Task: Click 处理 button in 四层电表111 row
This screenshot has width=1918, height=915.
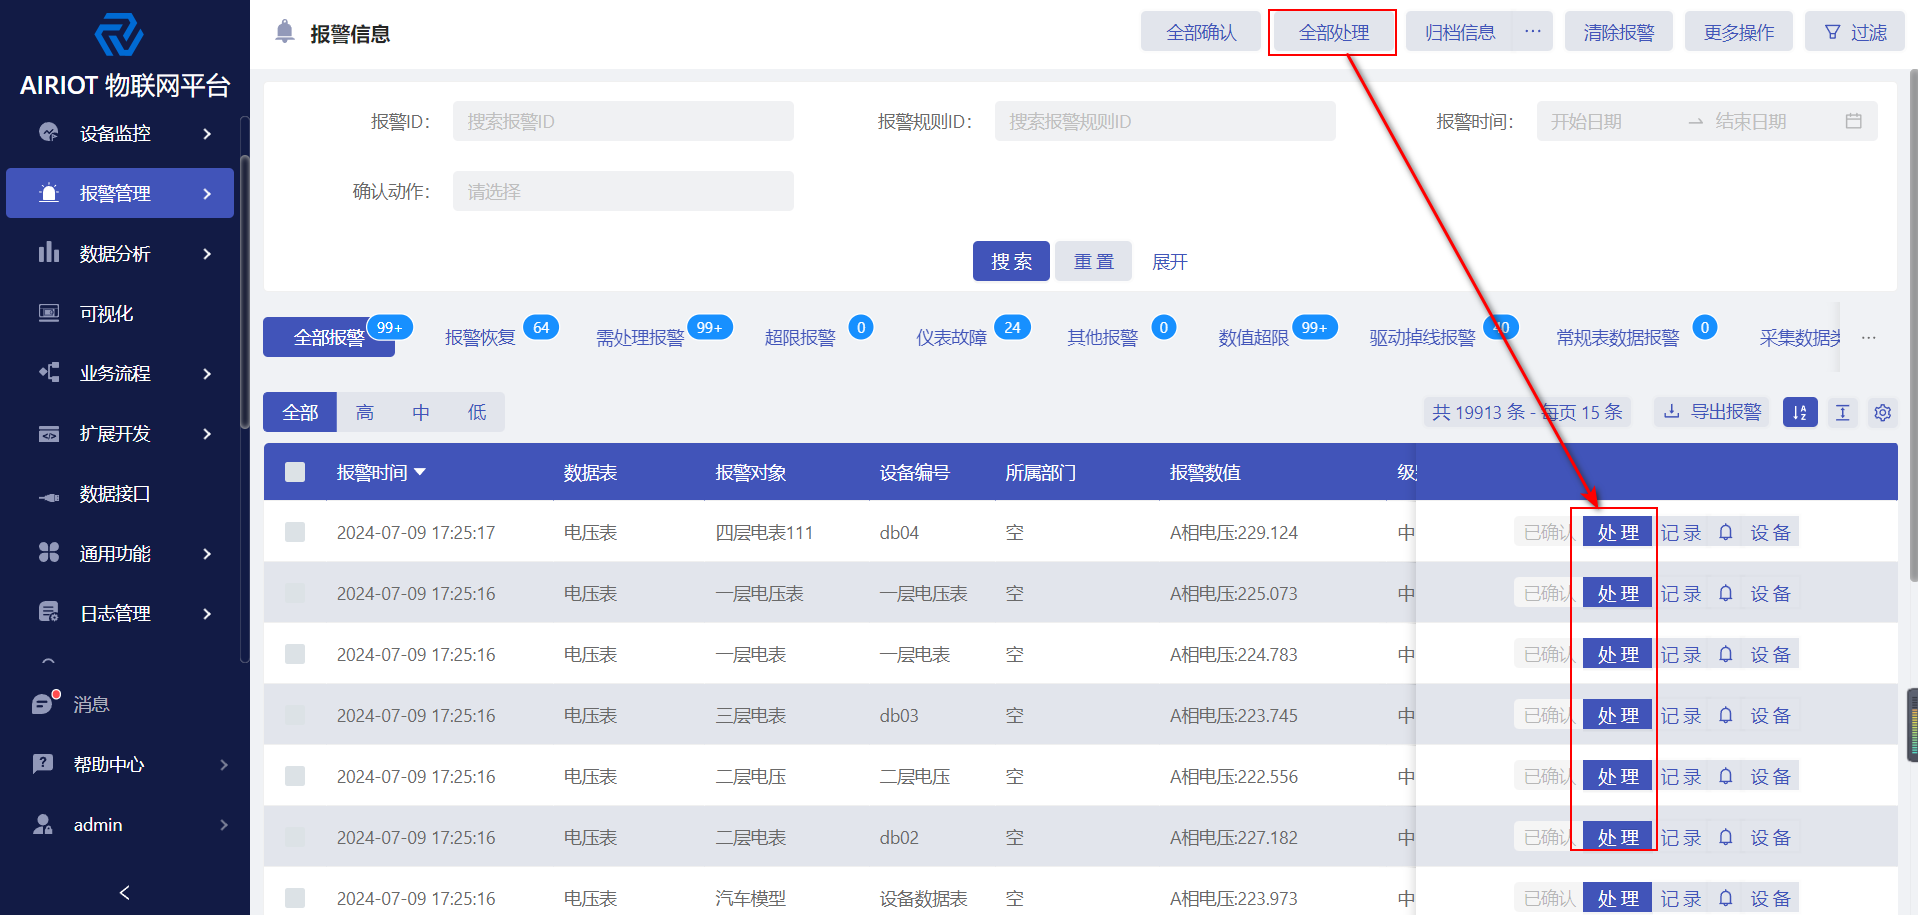Action: 1618,532
